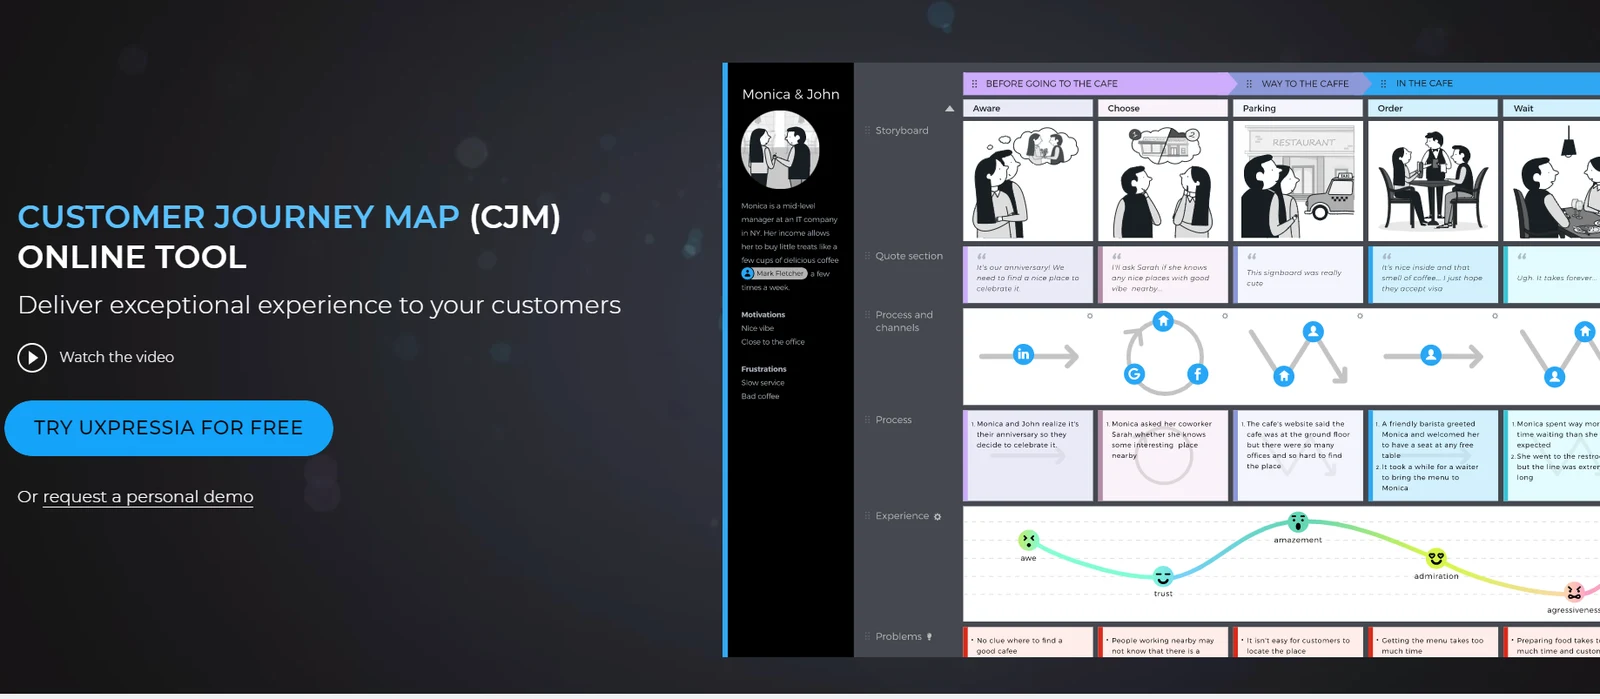The height and width of the screenshot is (699, 1600).
Task: Open the Parking storyboard with RESTAURANT sign
Action: tap(1298, 181)
